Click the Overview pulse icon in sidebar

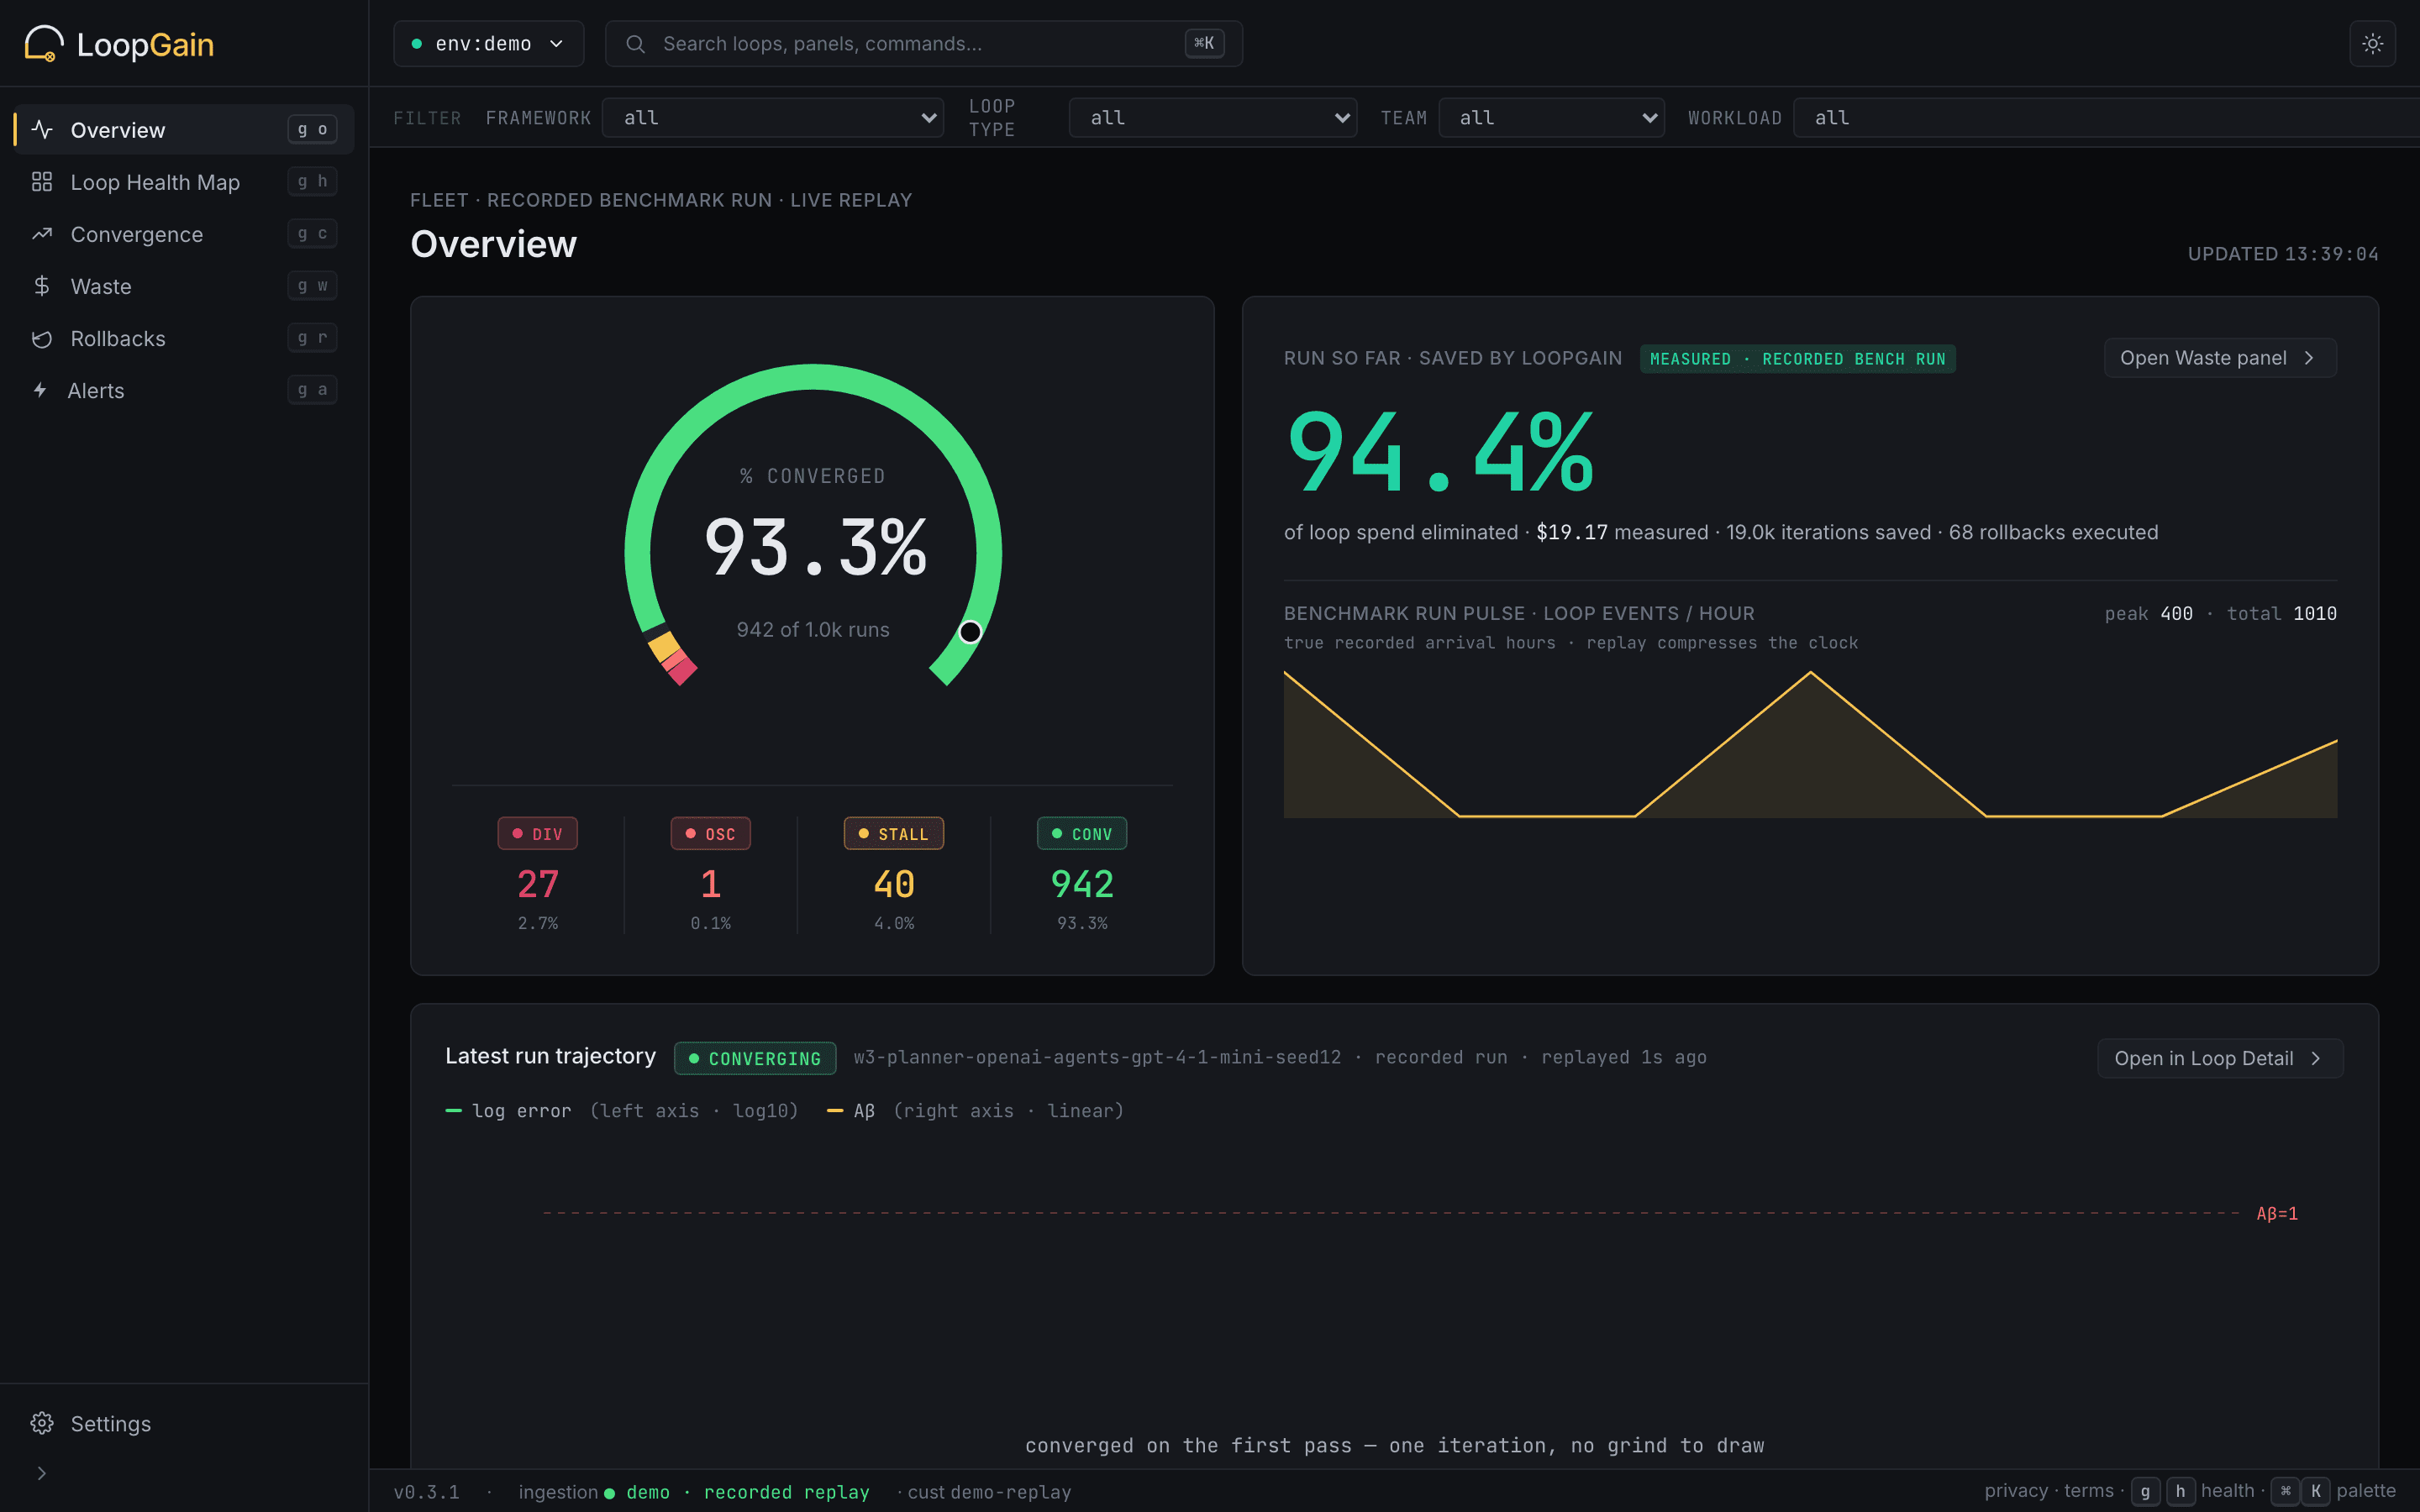click(42, 129)
